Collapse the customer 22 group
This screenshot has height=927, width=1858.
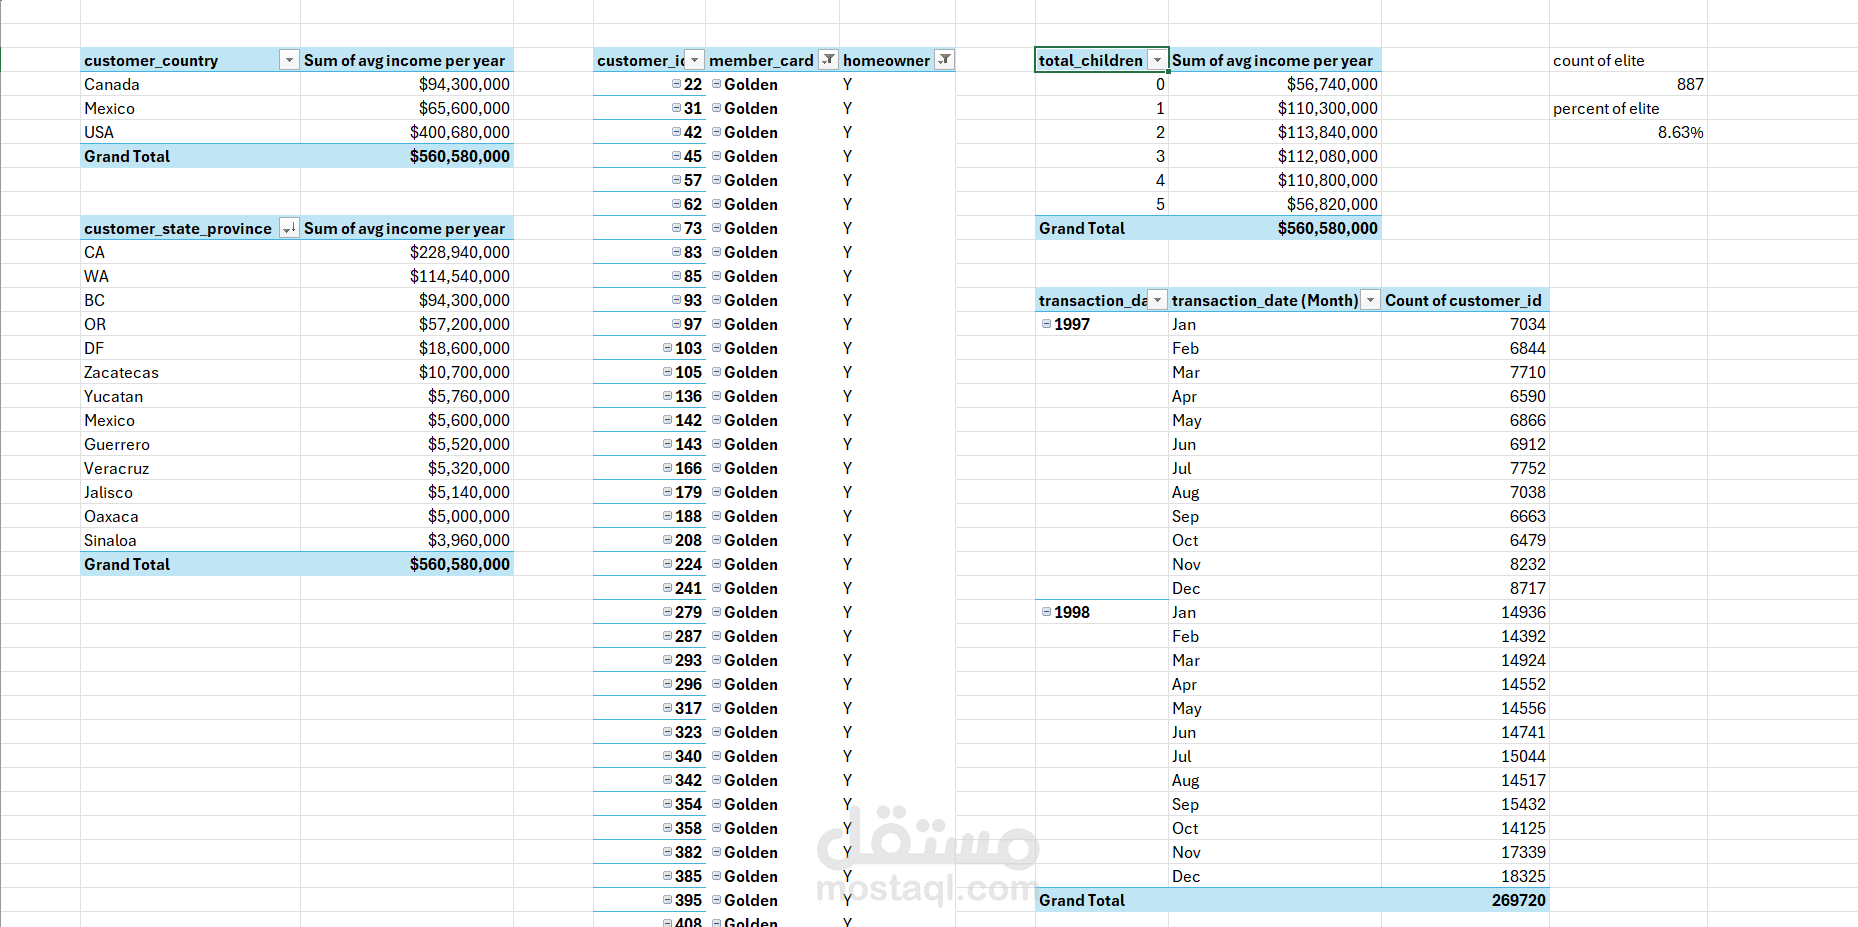(676, 84)
